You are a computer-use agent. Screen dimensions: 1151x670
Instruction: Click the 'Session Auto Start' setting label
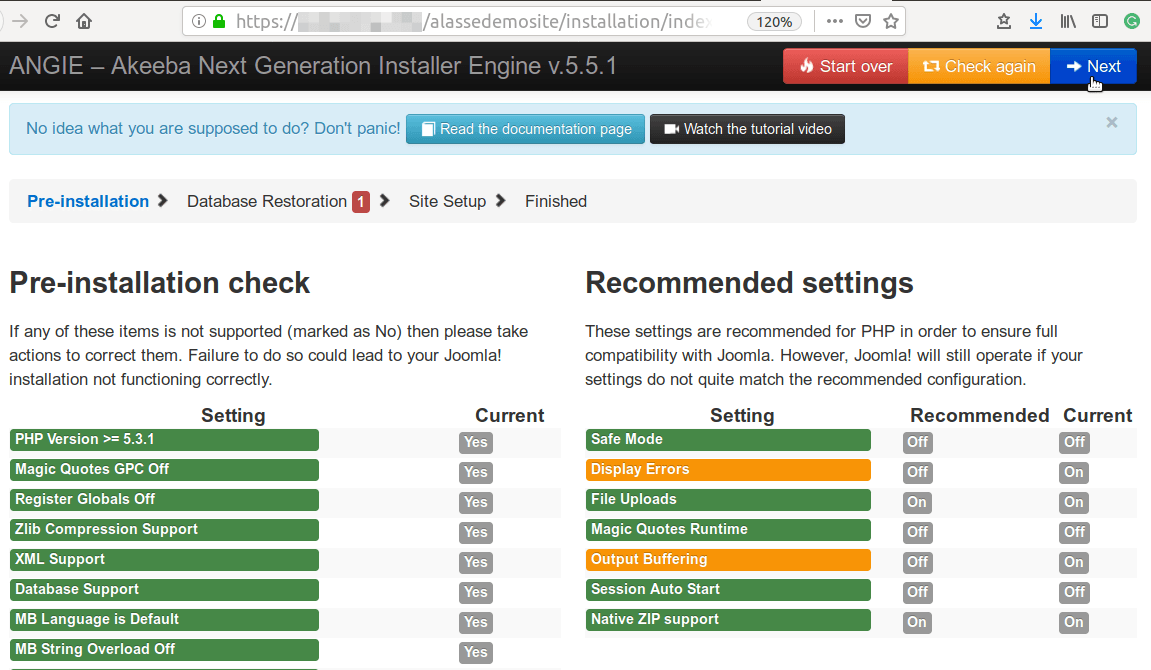[728, 590]
